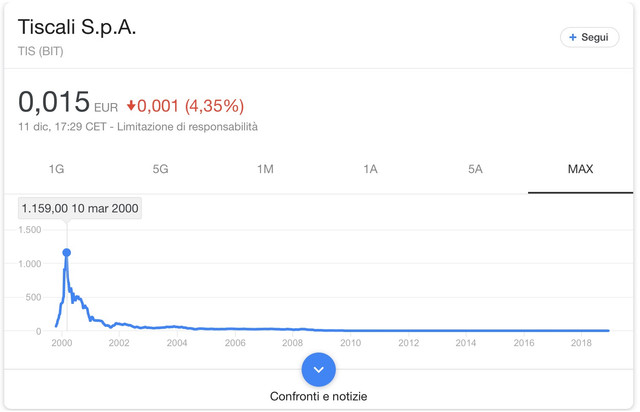The width and height of the screenshot is (640, 412).
Task: Follow Tiscali using the Segui button
Action: click(589, 37)
